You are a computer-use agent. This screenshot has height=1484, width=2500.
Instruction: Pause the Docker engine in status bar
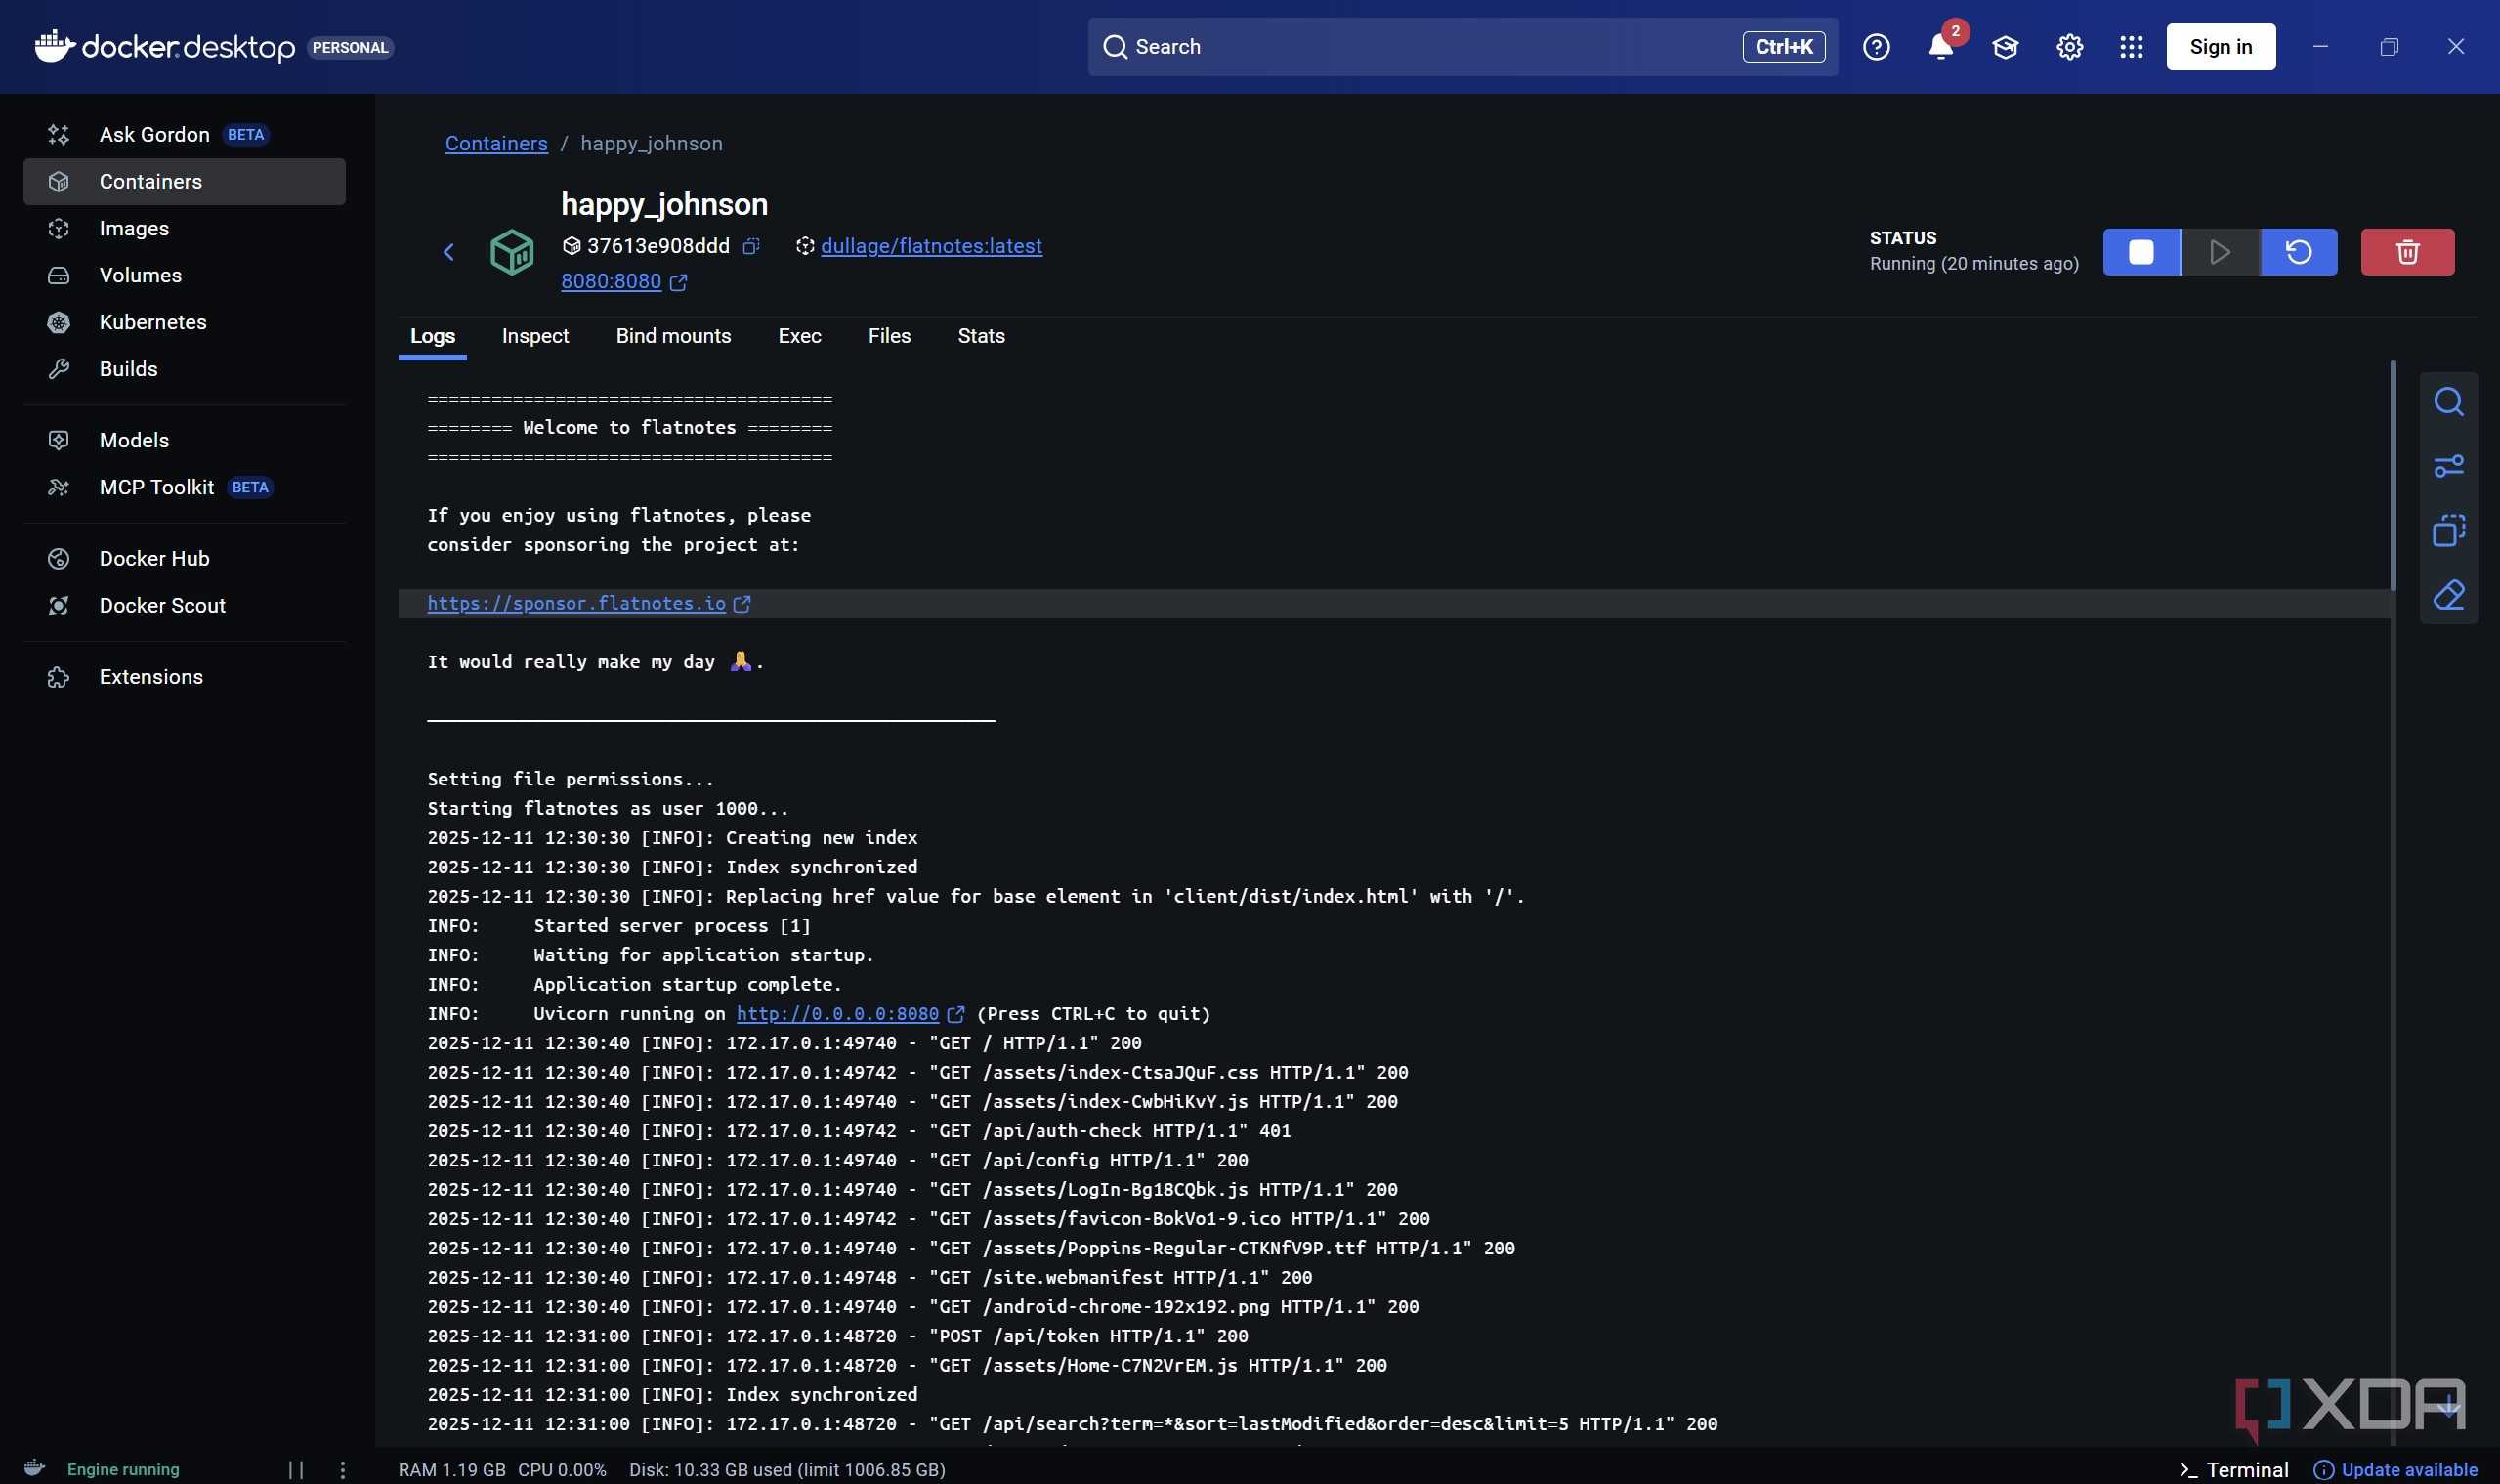pos(296,1469)
